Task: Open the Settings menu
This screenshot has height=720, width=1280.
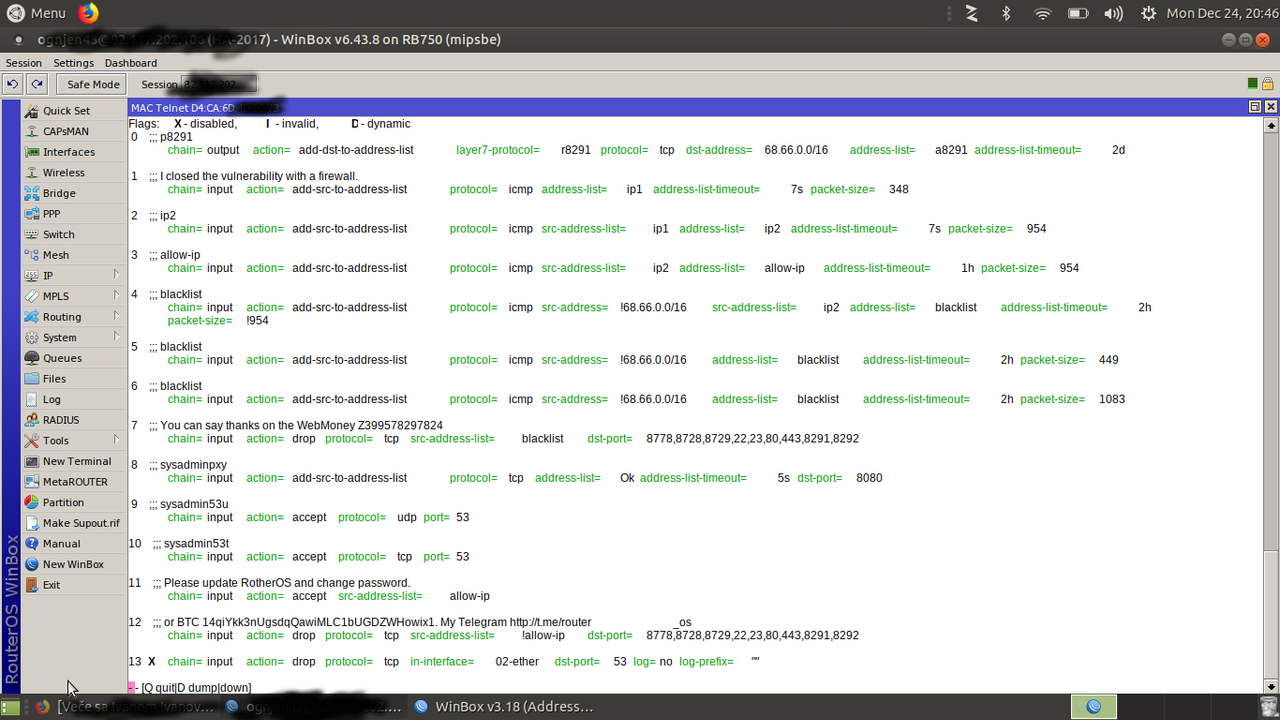Action: [x=73, y=63]
